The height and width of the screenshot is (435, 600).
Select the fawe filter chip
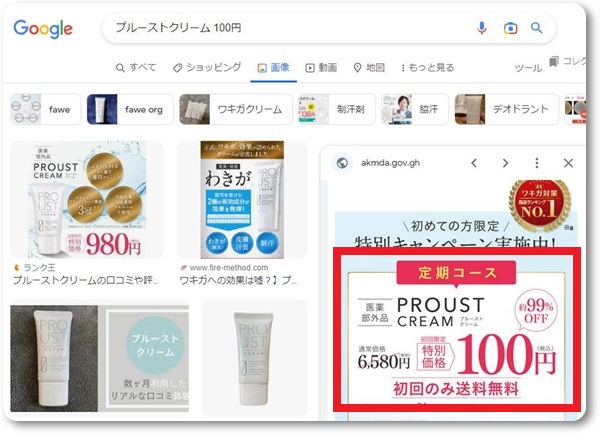46,109
